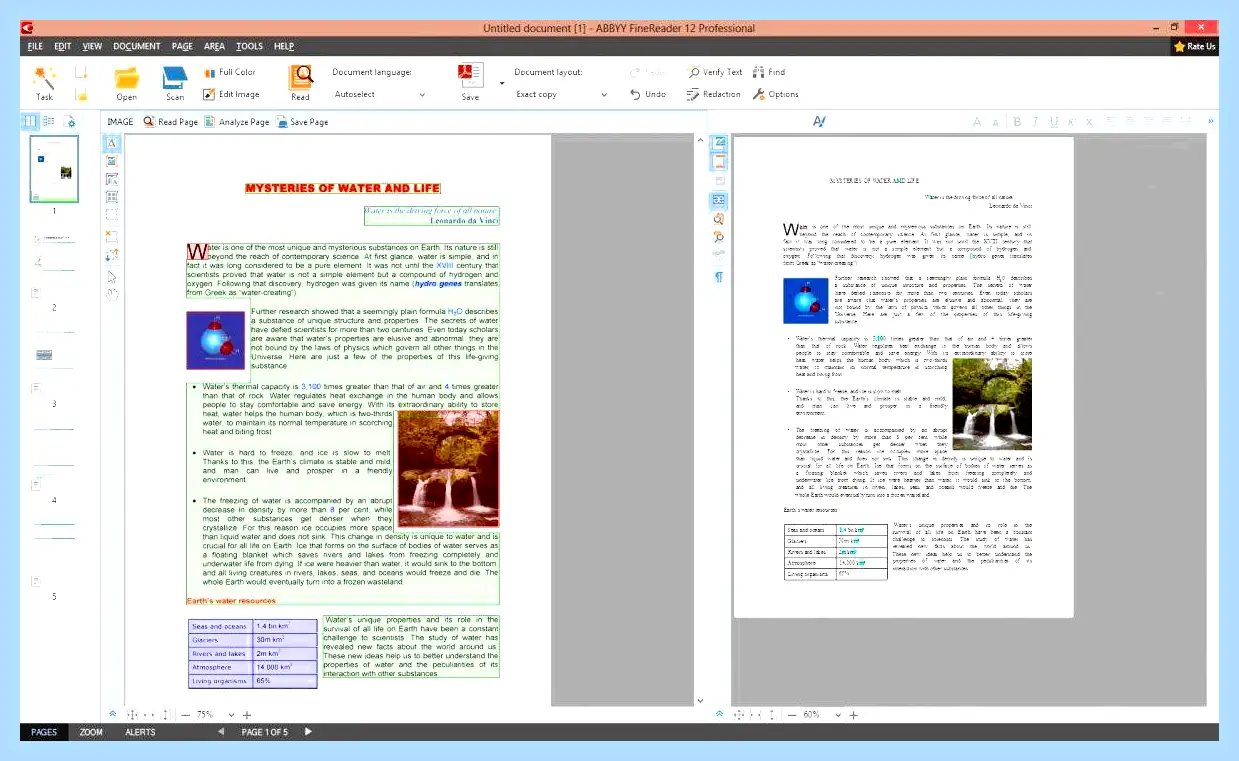The image size is (1239, 761).
Task: Select the Draw Picture Area tool
Action: coord(111,161)
